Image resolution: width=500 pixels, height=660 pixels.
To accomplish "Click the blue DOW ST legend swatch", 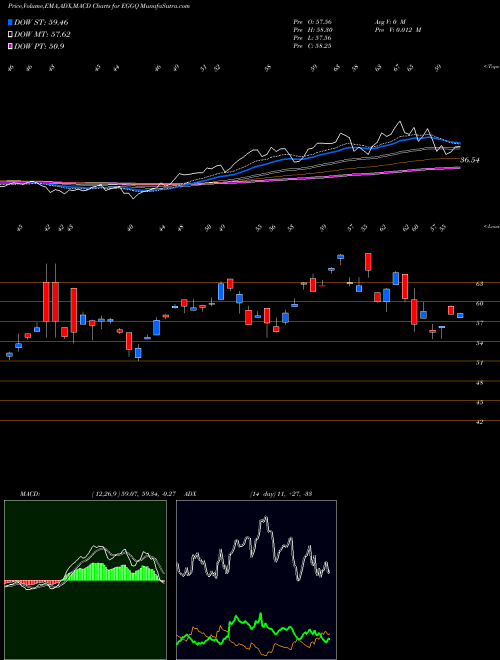I will [10, 22].
